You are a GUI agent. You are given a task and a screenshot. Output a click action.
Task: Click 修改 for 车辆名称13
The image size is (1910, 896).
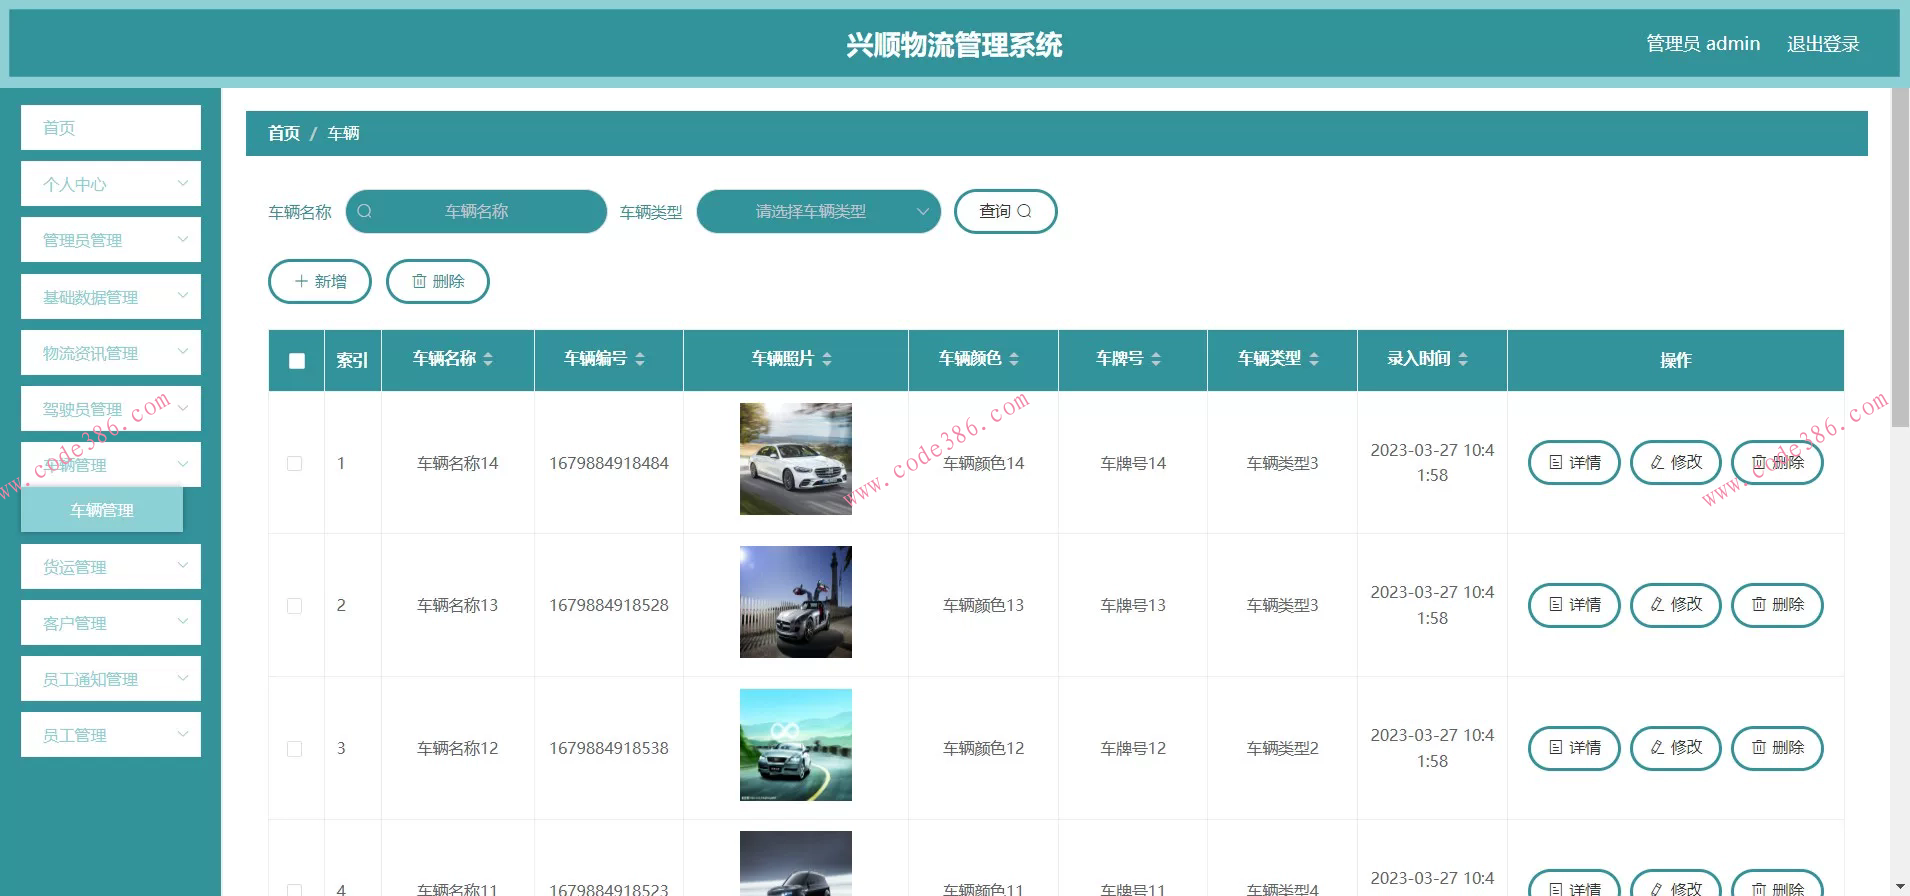[x=1676, y=605]
